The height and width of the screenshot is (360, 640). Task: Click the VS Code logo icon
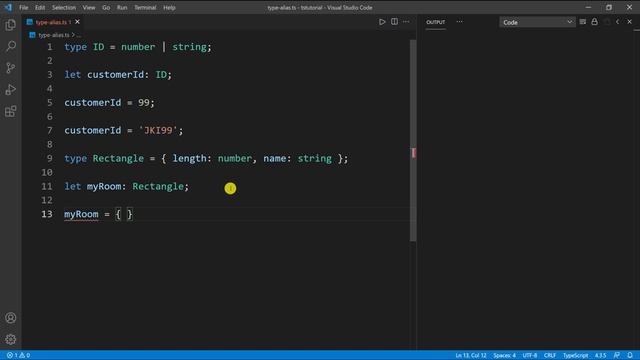(8, 7)
